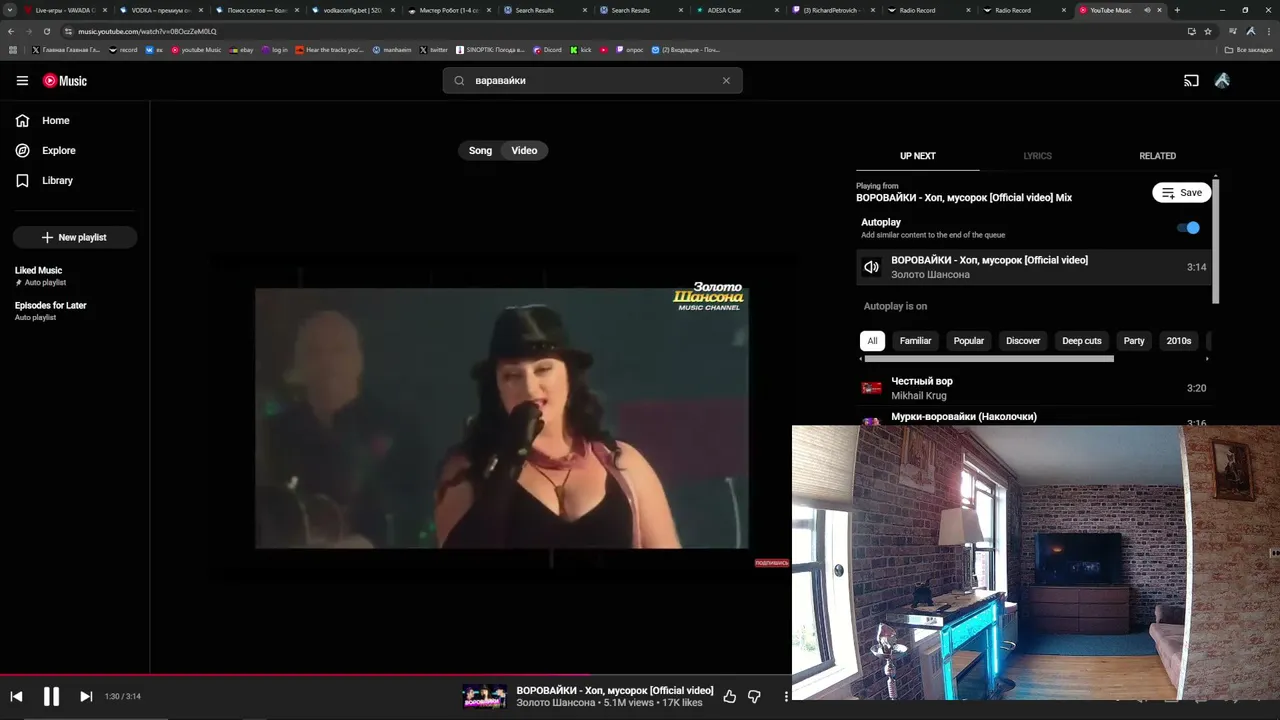The image size is (1280, 720).
Task: Select the Discover filter chip
Action: (x=1023, y=341)
